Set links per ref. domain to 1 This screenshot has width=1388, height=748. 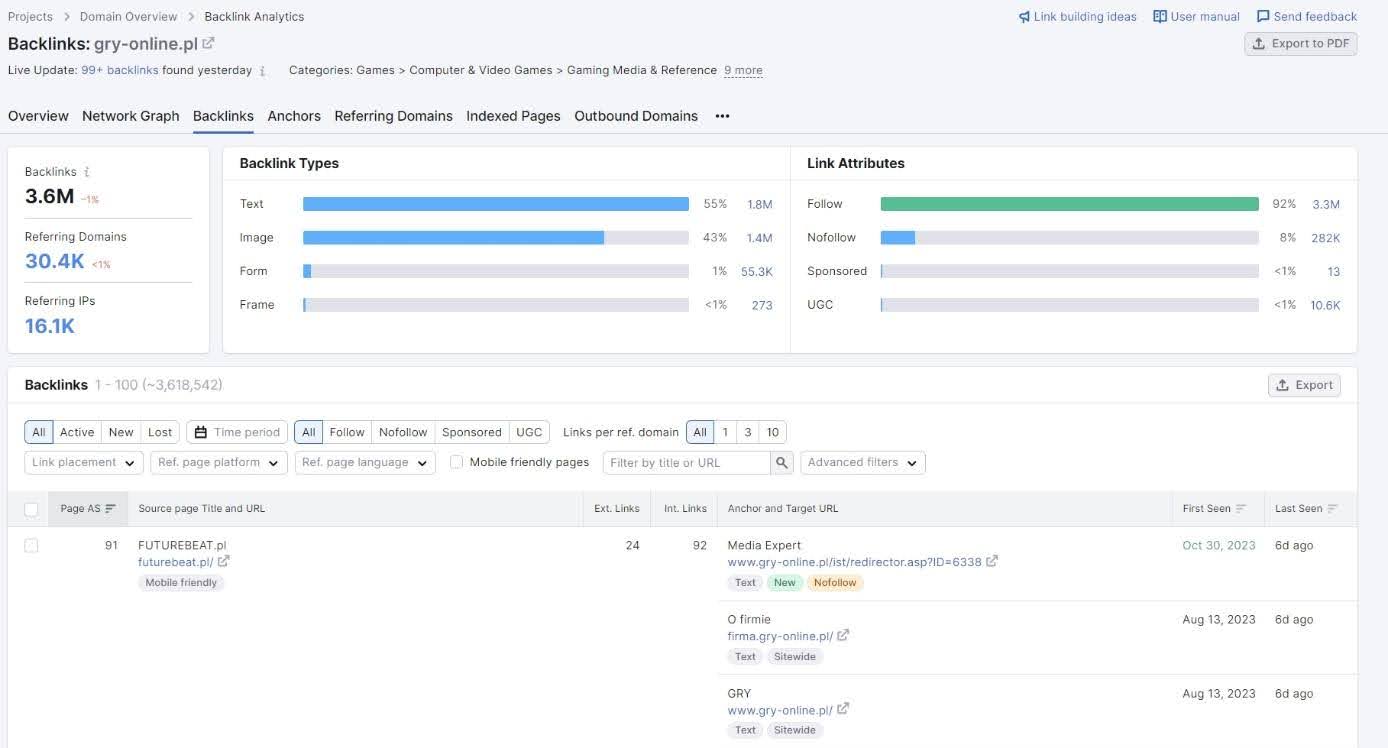(x=725, y=432)
